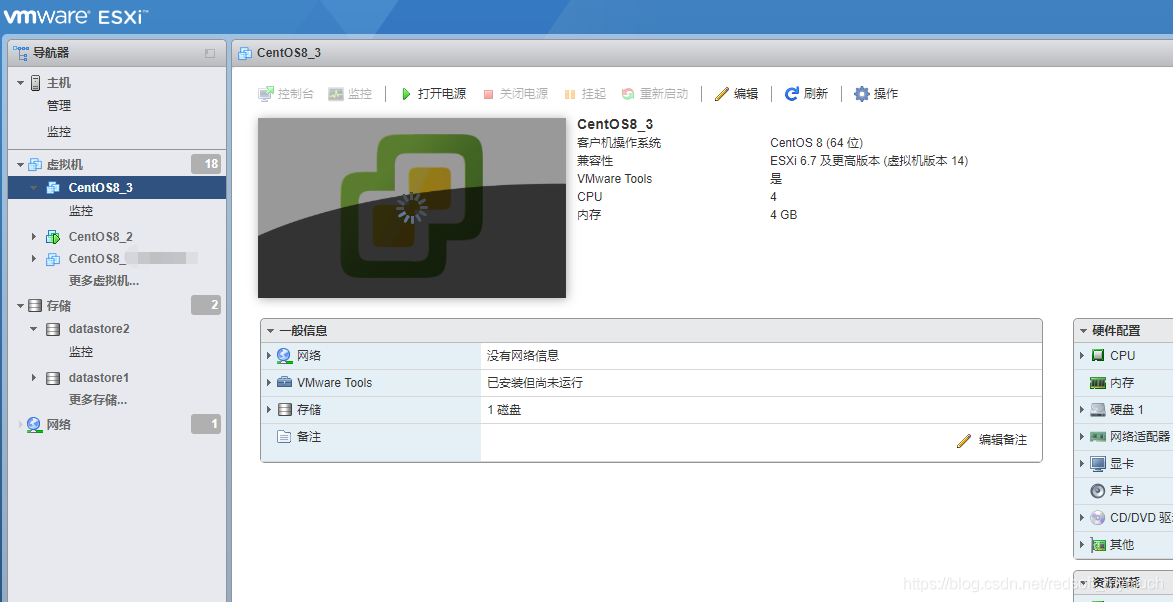
Task: Expand the 网络 row in general info
Action: coord(269,356)
